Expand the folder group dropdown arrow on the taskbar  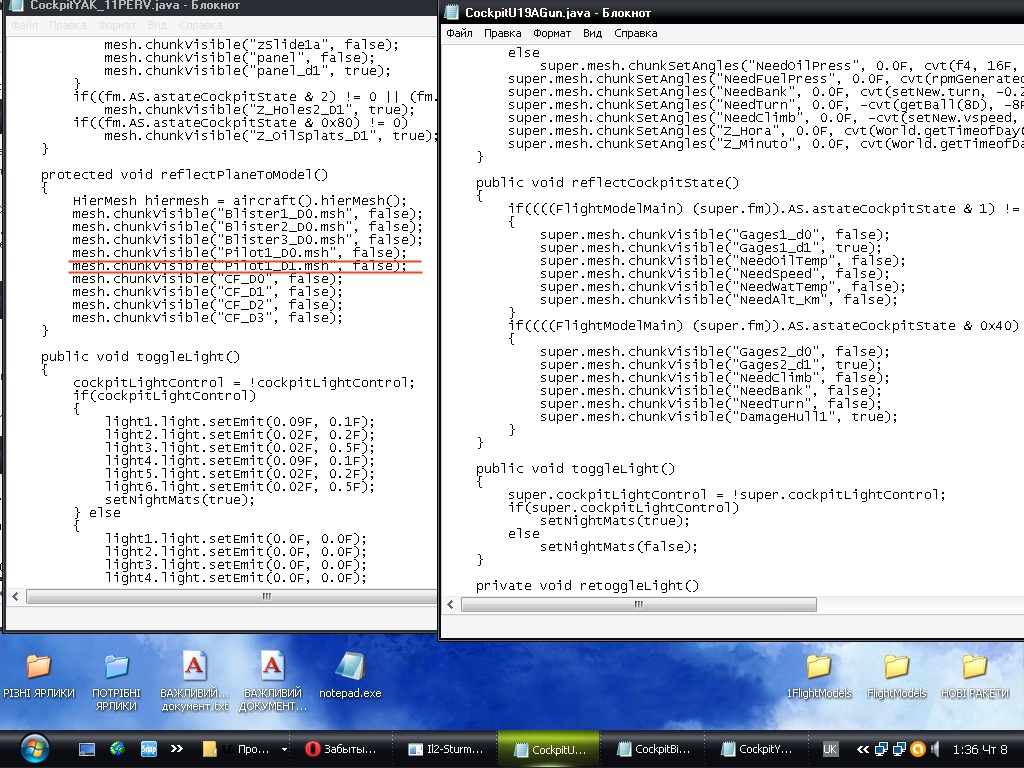pos(284,749)
